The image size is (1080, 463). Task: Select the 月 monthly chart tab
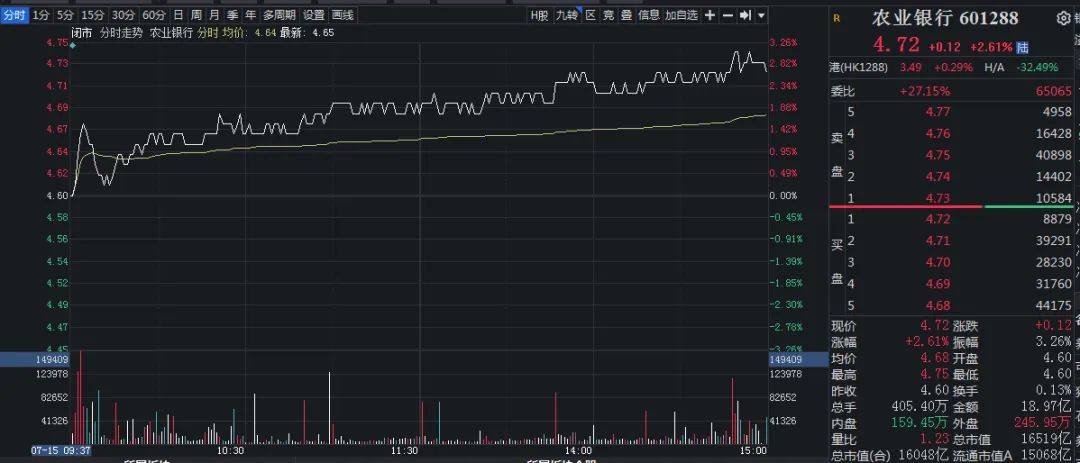point(214,14)
